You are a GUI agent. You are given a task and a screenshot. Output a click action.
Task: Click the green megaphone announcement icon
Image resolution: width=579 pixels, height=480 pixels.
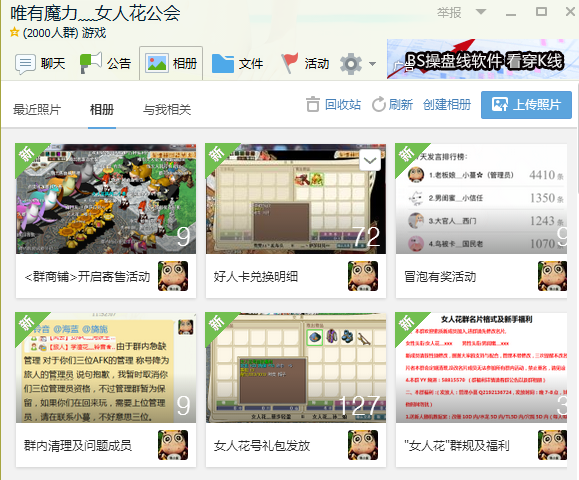pos(90,63)
